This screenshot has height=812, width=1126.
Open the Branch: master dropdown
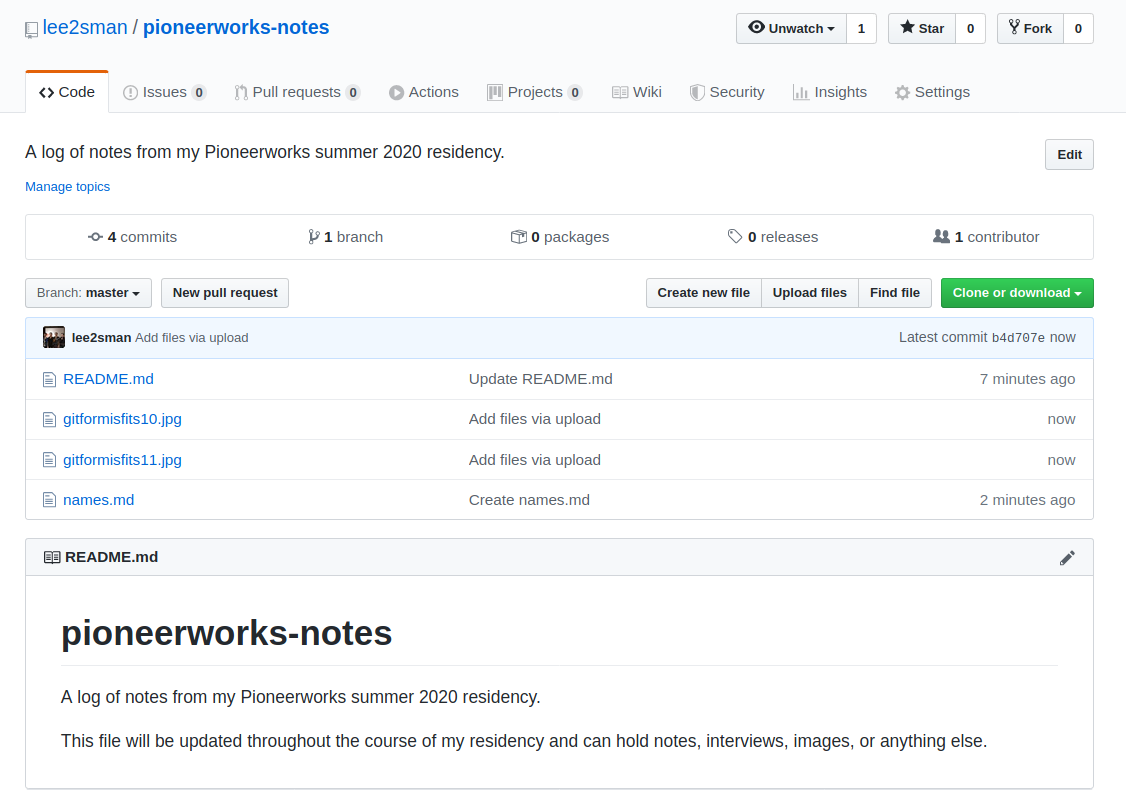coord(88,293)
